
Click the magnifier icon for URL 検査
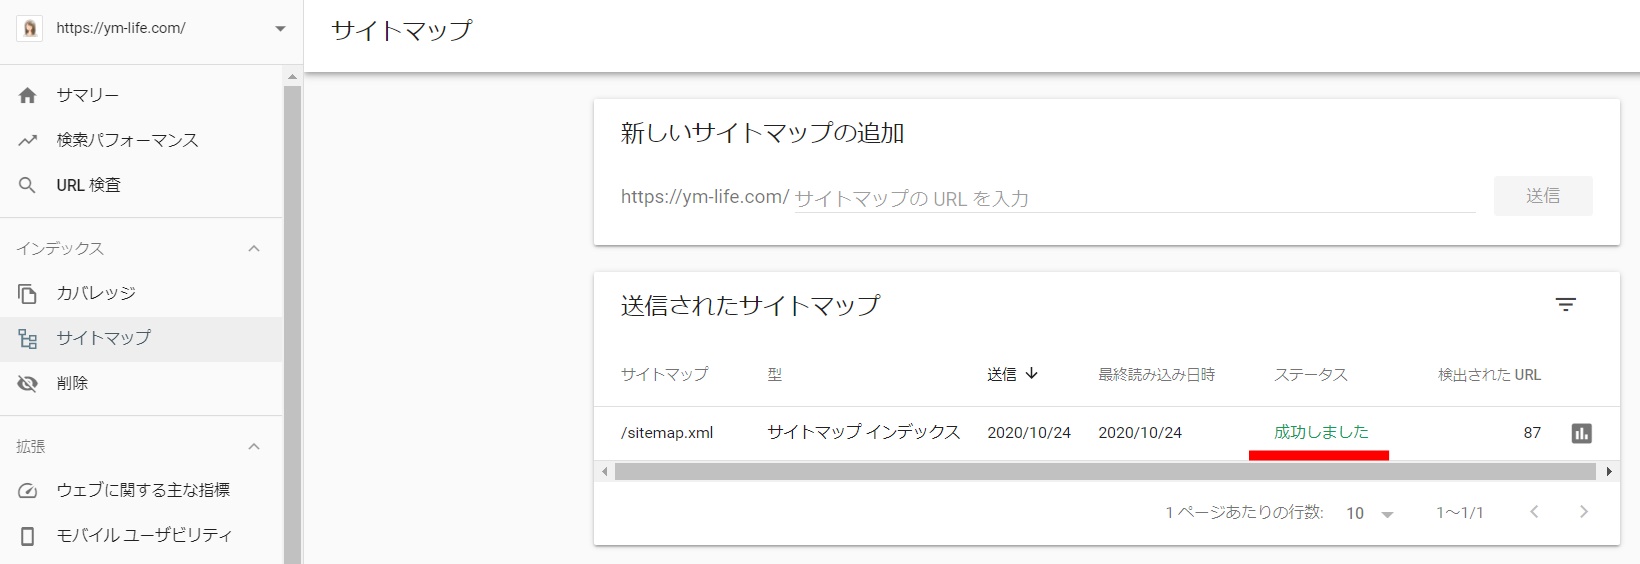click(x=28, y=185)
